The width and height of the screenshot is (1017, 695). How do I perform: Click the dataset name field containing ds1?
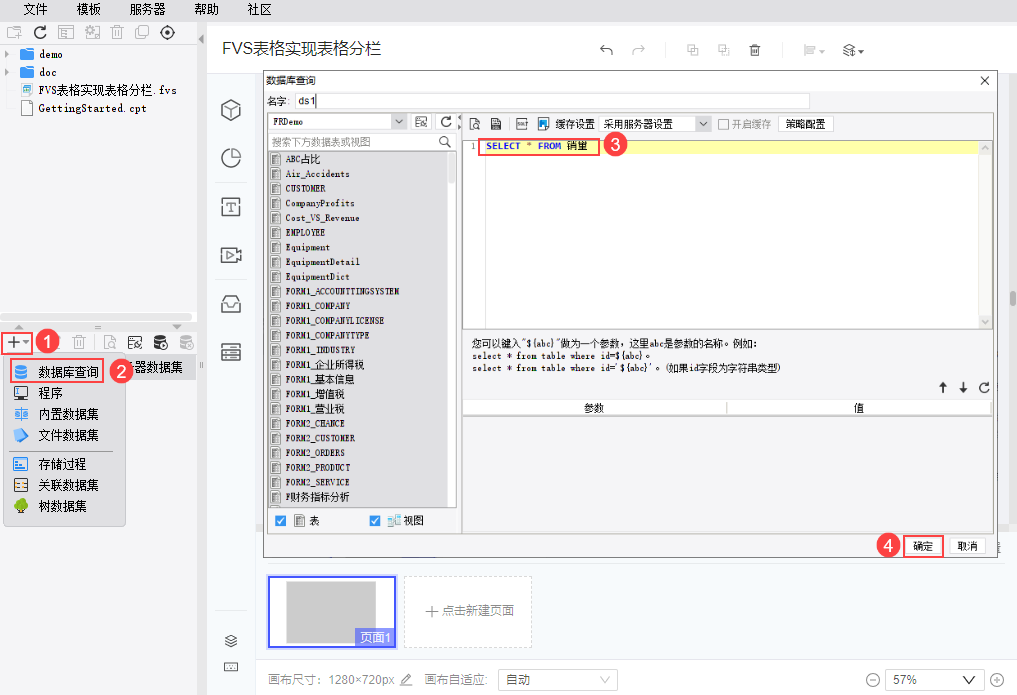click(x=553, y=100)
